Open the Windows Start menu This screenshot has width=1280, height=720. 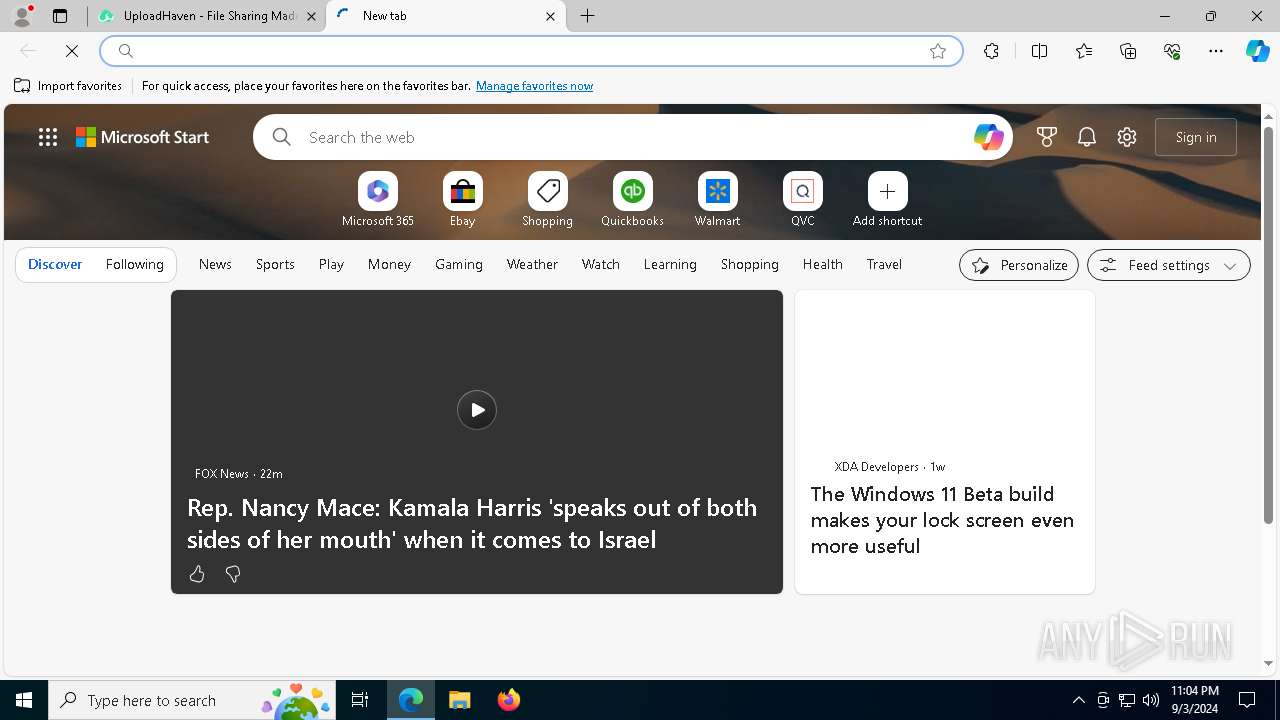click(x=24, y=700)
